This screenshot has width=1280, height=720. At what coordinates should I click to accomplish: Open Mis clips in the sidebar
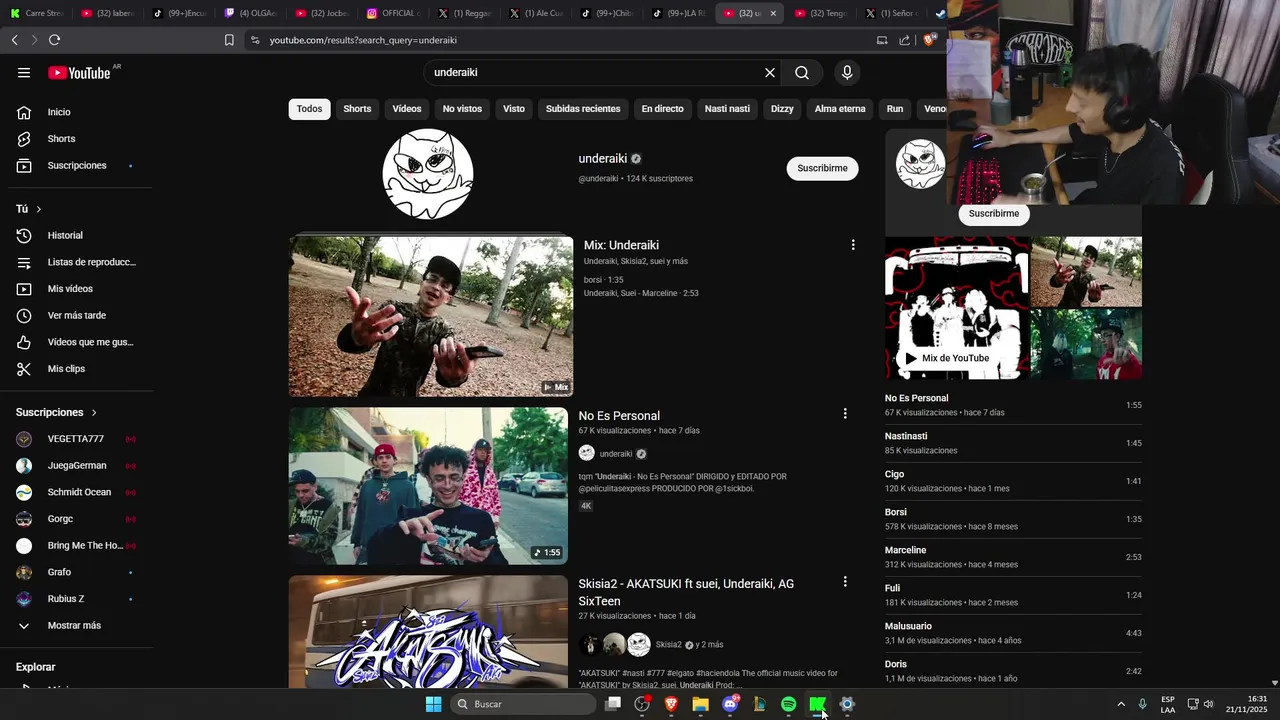[66, 369]
